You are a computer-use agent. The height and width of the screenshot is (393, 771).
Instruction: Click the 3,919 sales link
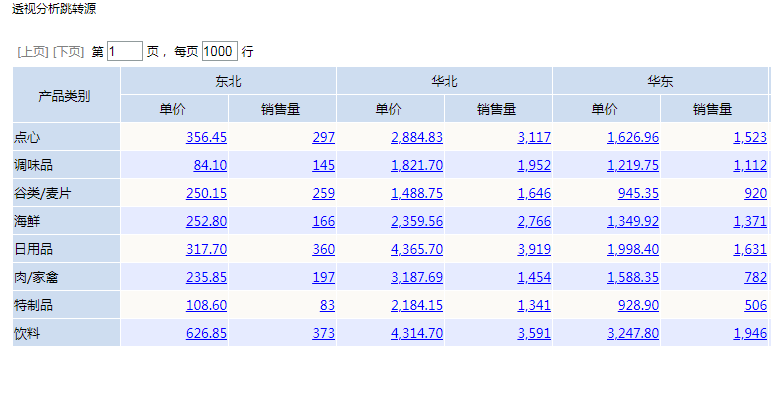click(534, 249)
